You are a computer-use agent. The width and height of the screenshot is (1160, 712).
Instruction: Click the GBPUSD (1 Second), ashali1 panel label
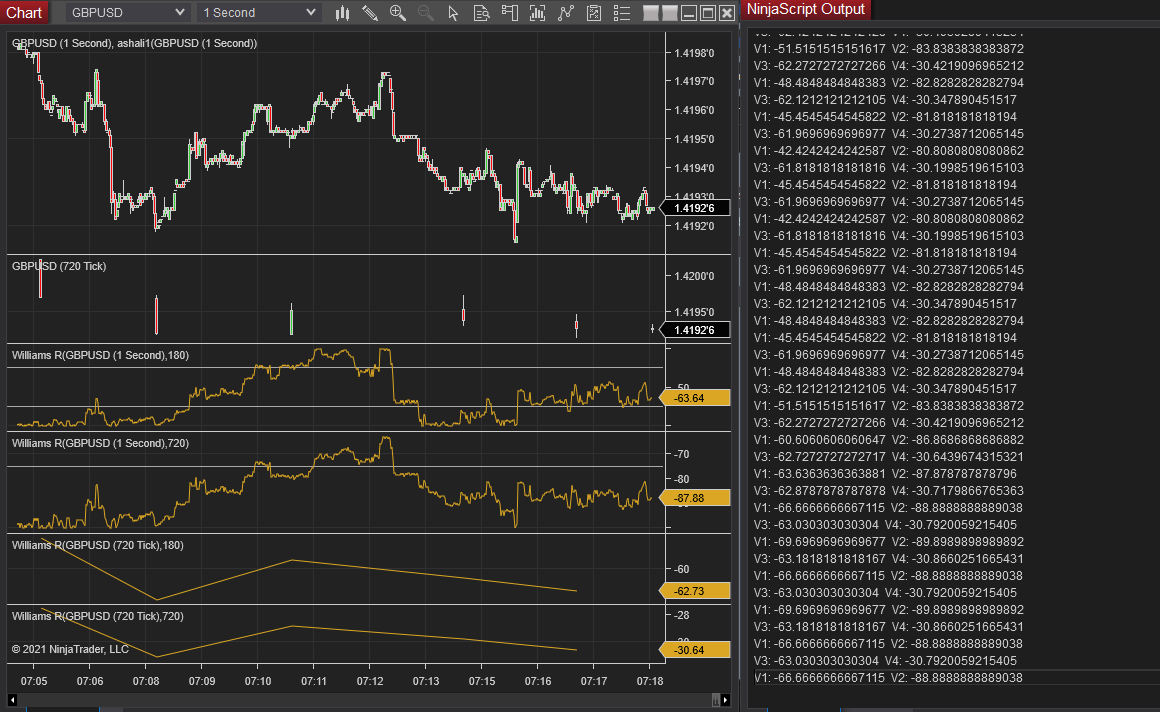(x=135, y=44)
